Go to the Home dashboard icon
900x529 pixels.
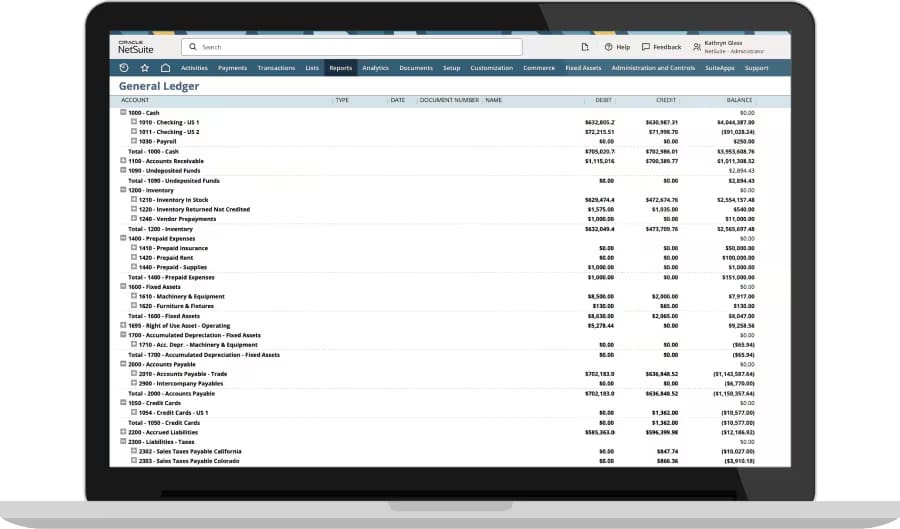[x=165, y=68]
